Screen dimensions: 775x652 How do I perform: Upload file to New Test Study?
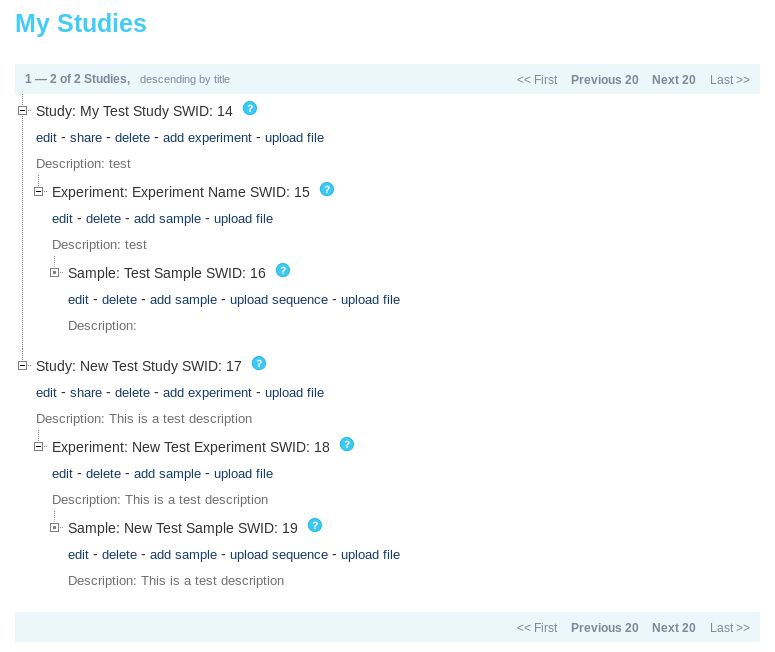[x=295, y=393]
